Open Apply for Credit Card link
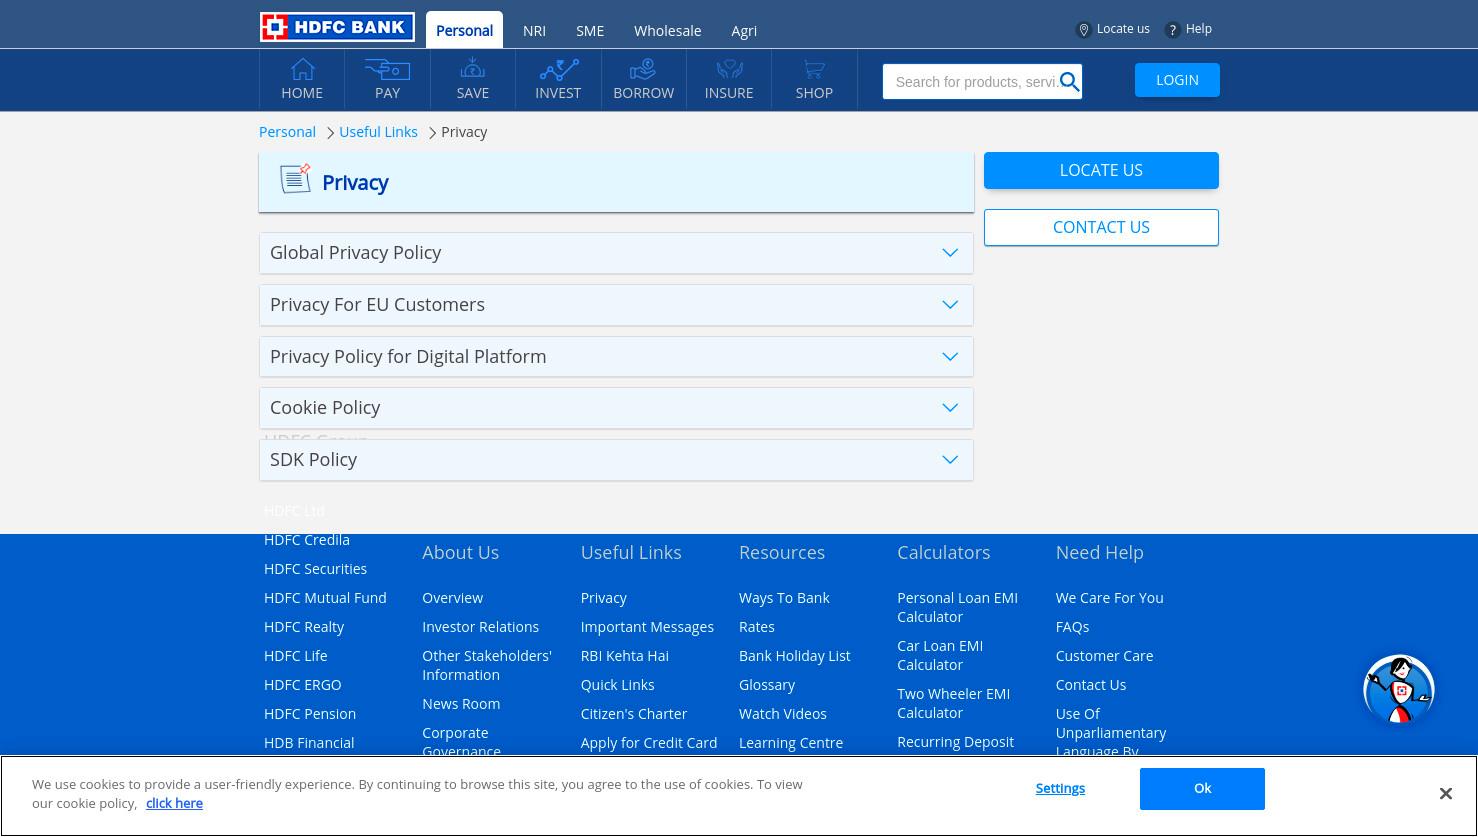The height and width of the screenshot is (837, 1478). click(x=649, y=743)
